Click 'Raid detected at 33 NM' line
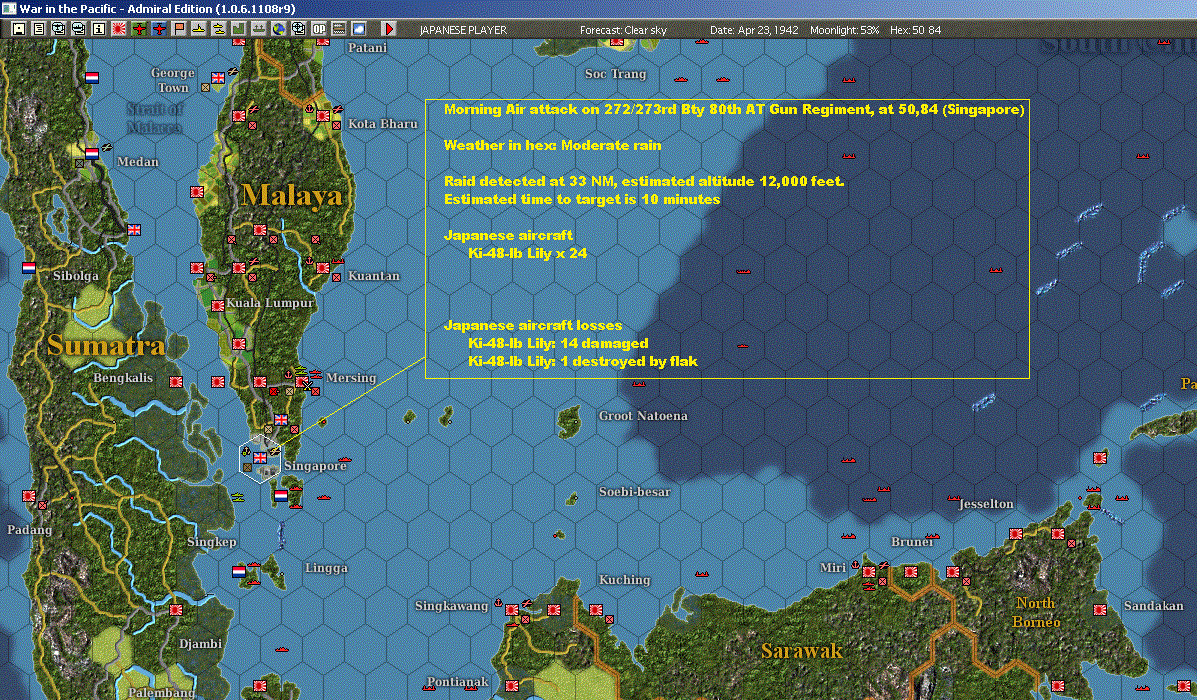Image resolution: width=1197 pixels, height=700 pixels. (x=644, y=181)
